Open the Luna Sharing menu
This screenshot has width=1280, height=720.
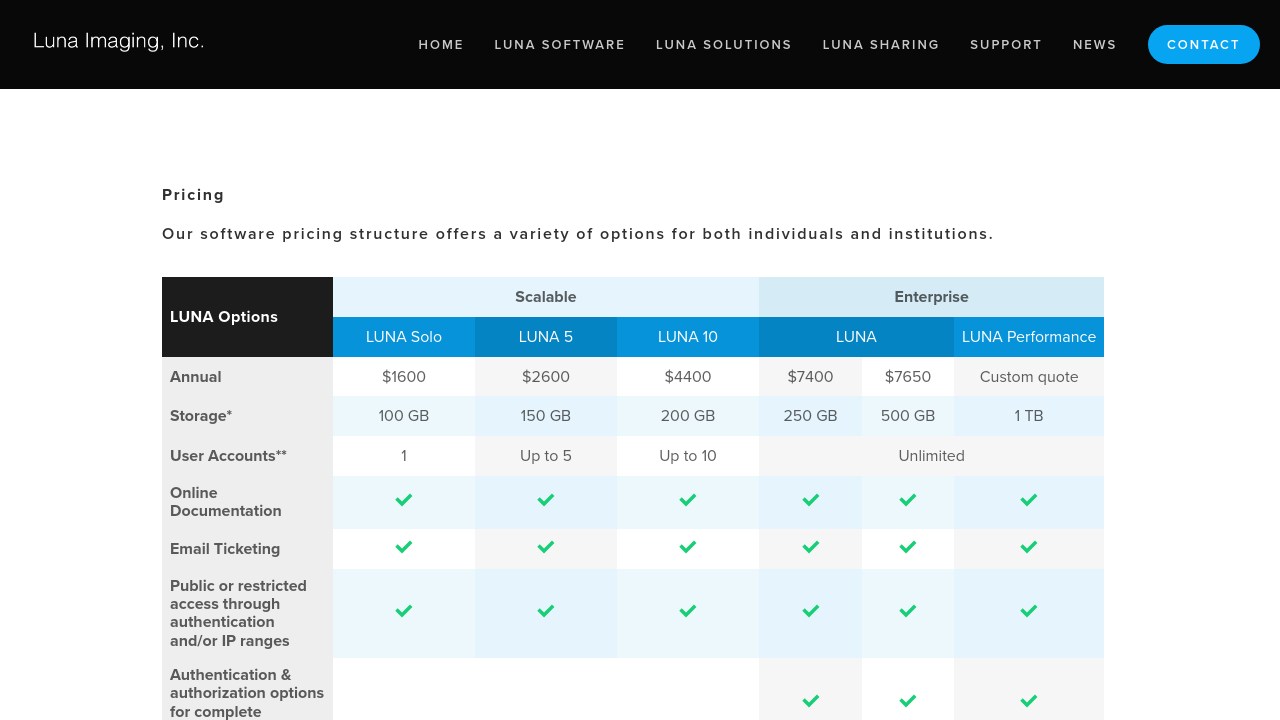[x=881, y=45]
